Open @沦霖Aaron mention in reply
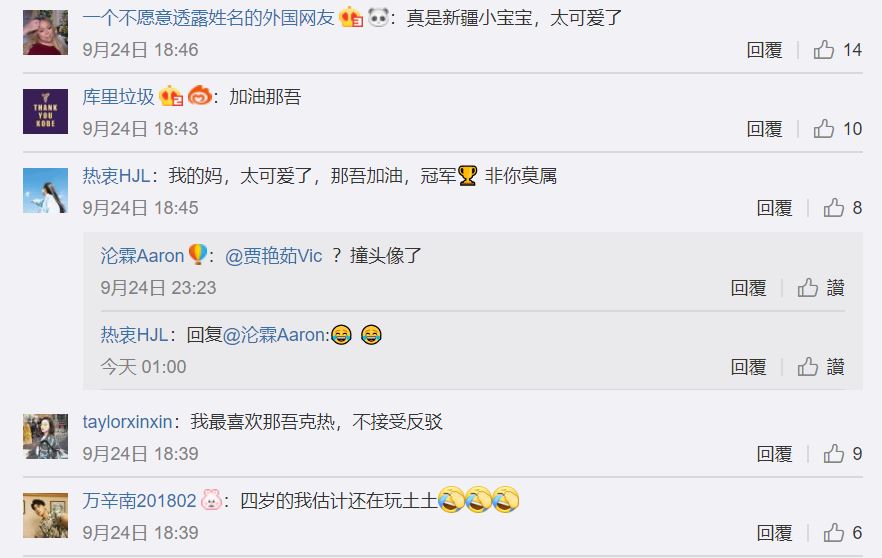 click(276, 335)
